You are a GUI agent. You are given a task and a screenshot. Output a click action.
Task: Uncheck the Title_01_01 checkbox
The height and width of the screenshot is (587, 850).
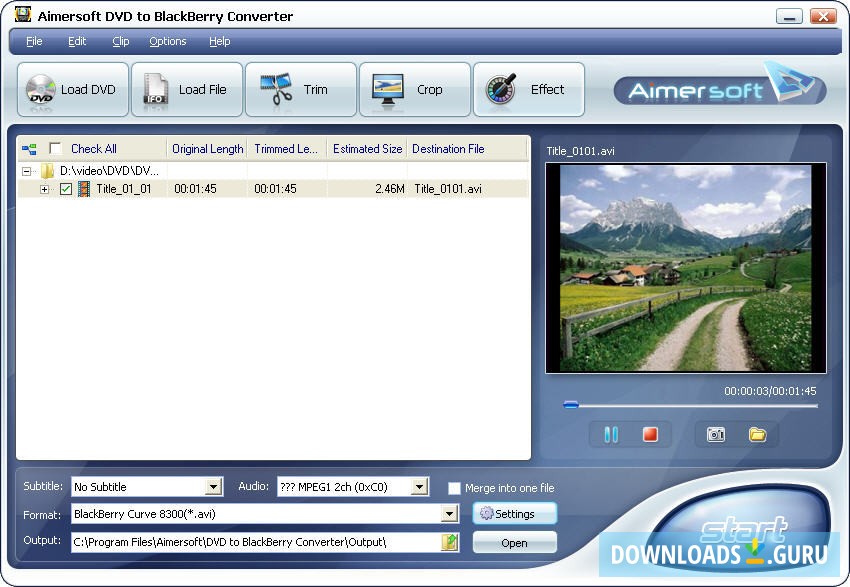pos(66,189)
